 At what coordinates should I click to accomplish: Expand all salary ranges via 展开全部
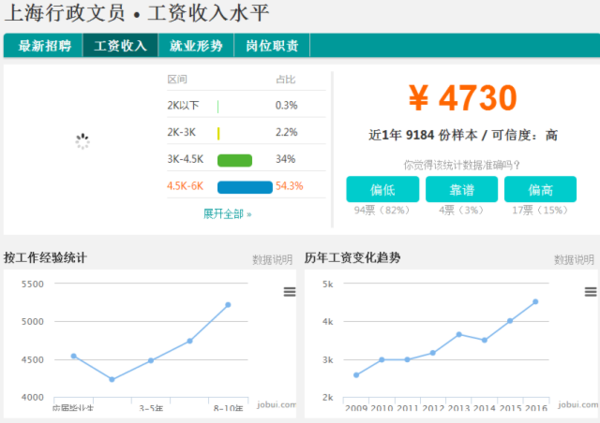pyautogui.click(x=227, y=214)
